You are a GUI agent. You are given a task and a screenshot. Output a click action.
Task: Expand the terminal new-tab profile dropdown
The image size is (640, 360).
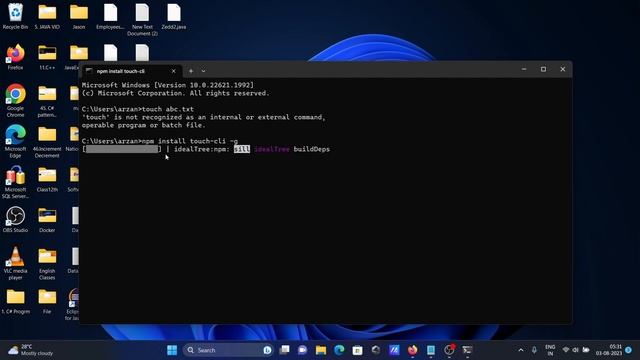pyautogui.click(x=203, y=71)
